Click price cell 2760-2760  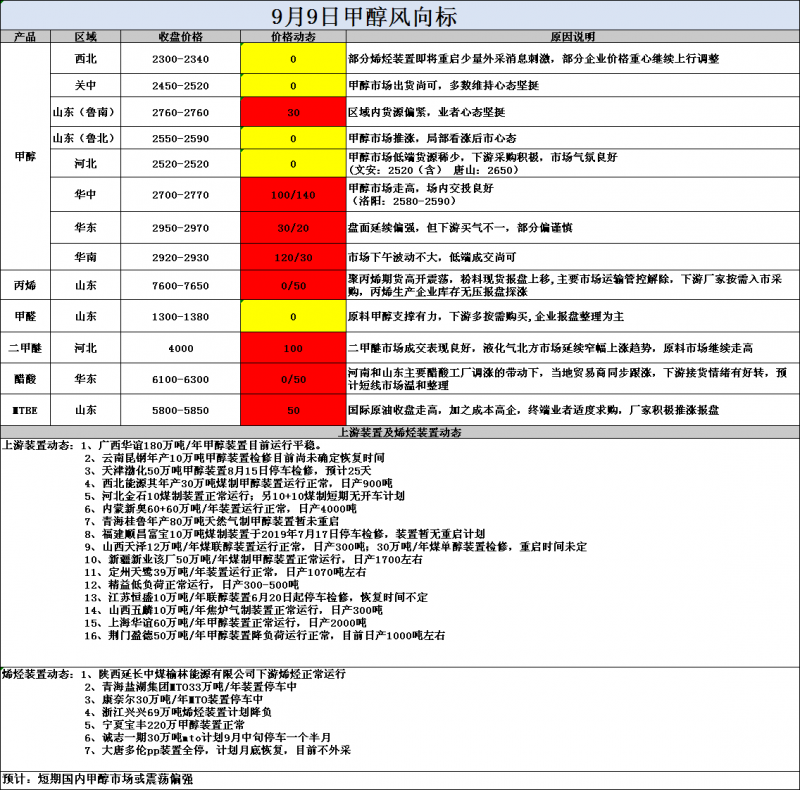180,112
